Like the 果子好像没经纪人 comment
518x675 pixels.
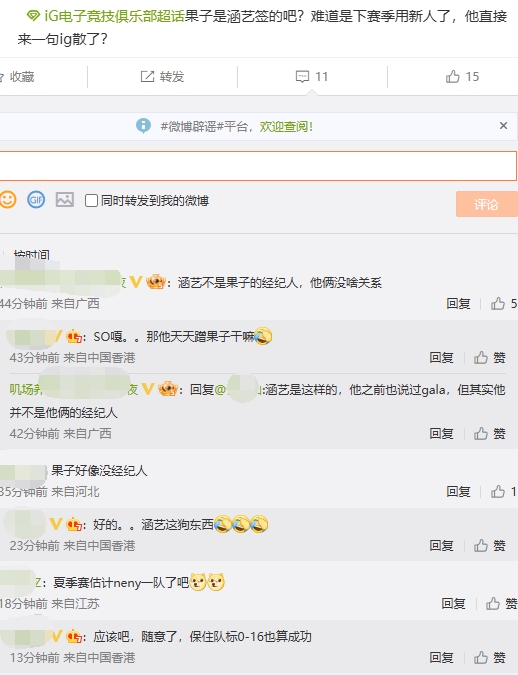coord(504,492)
